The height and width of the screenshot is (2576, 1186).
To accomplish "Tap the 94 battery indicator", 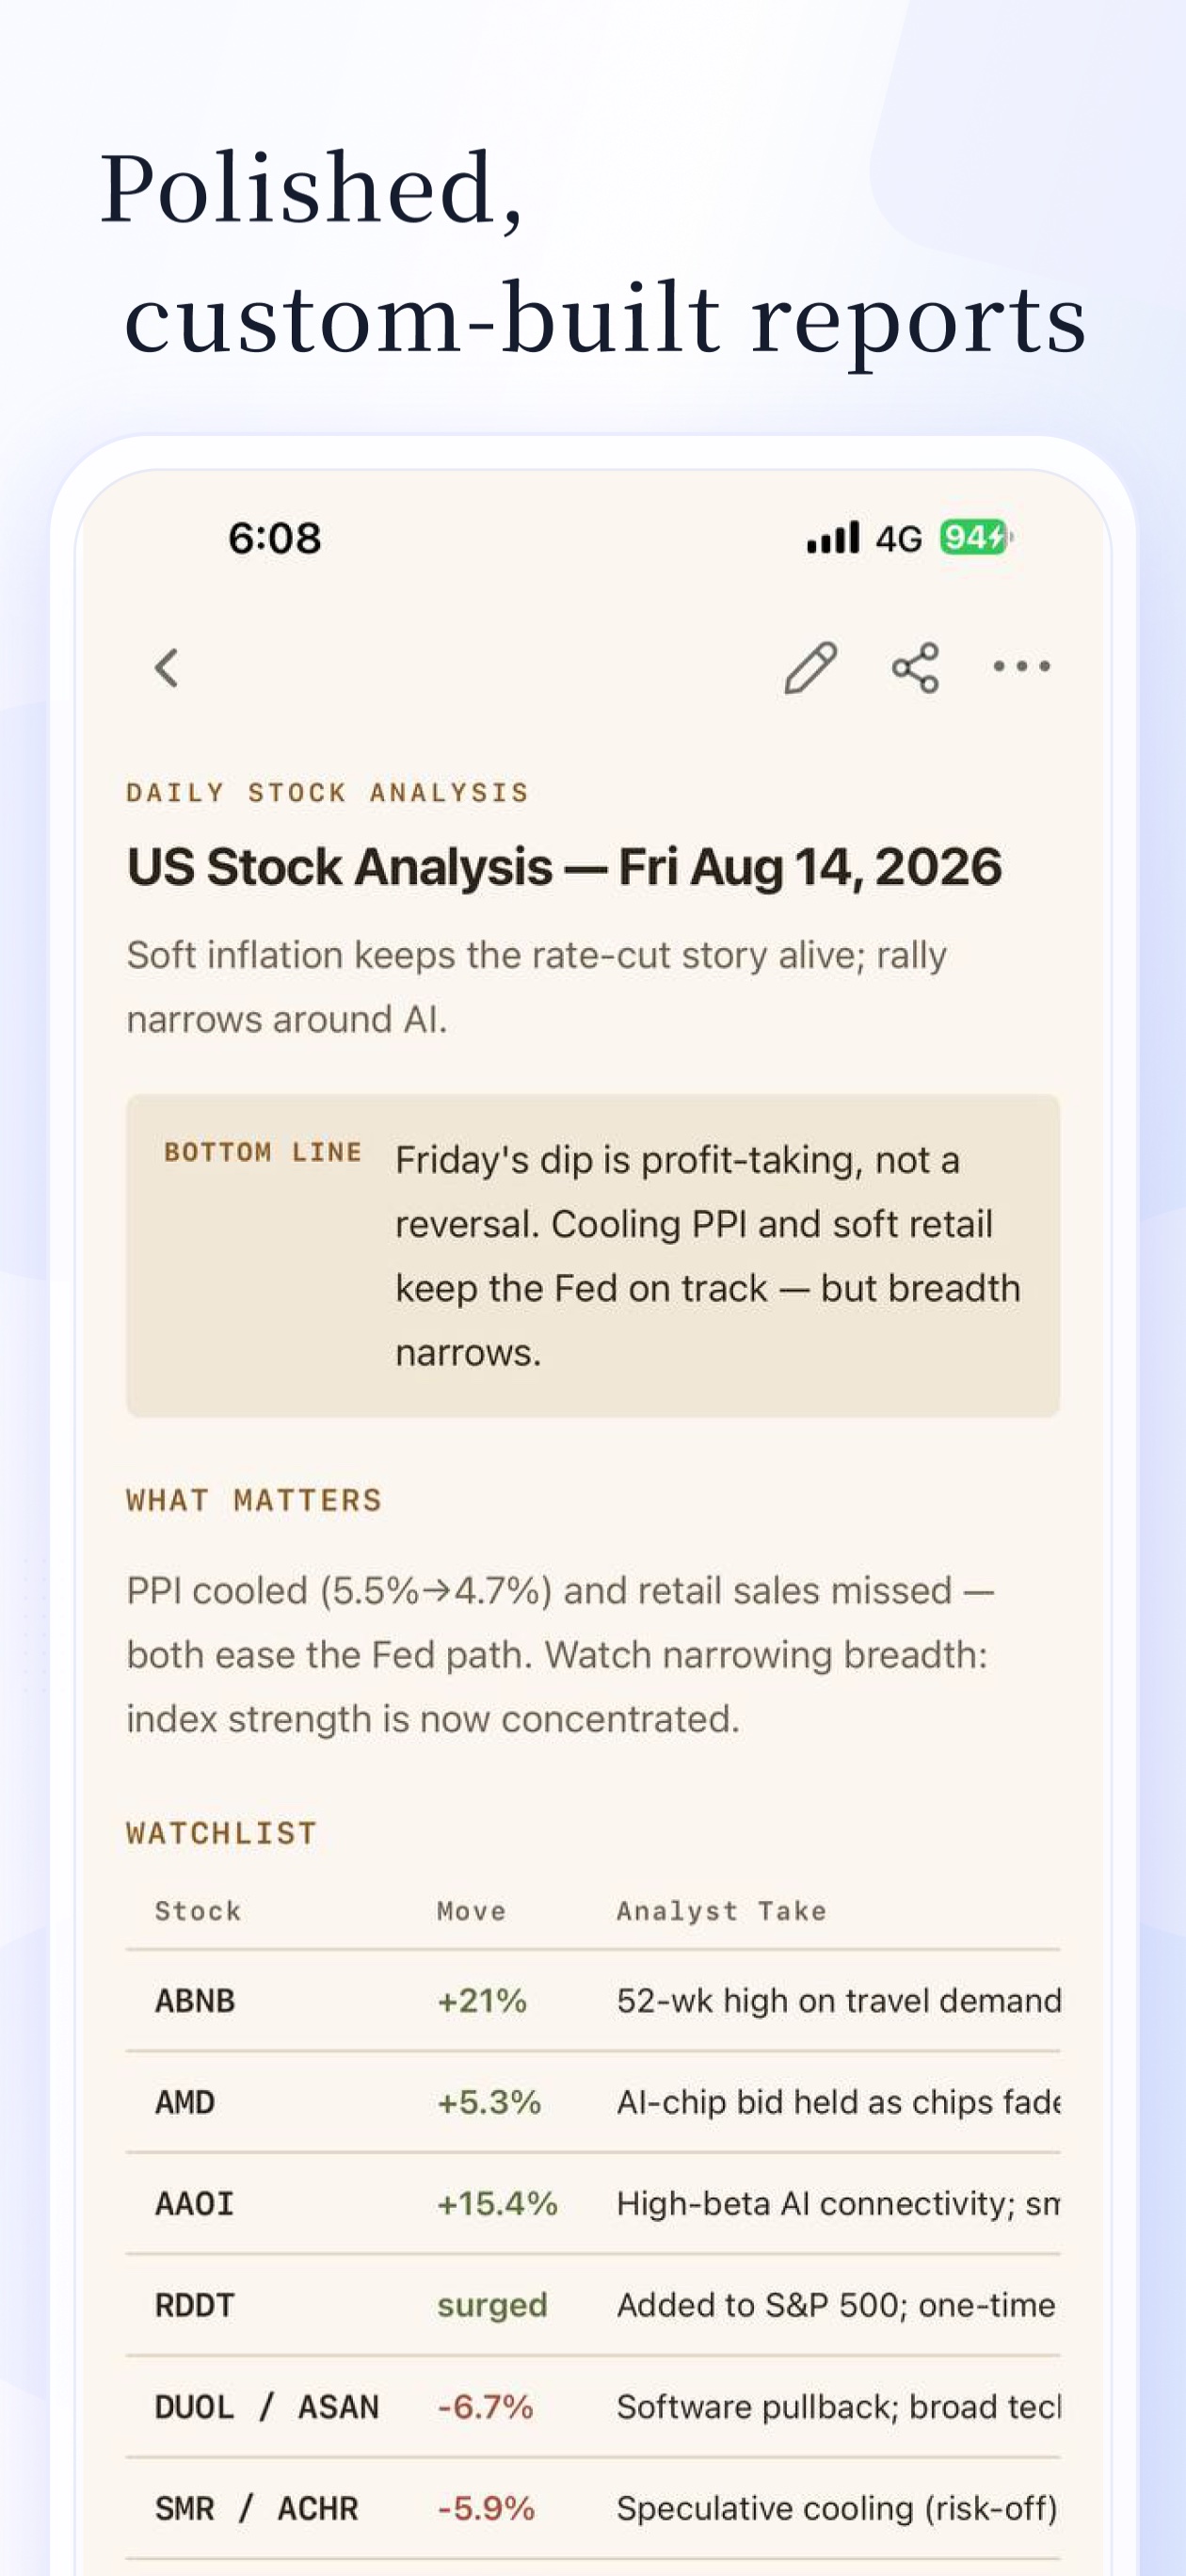I will point(975,538).
